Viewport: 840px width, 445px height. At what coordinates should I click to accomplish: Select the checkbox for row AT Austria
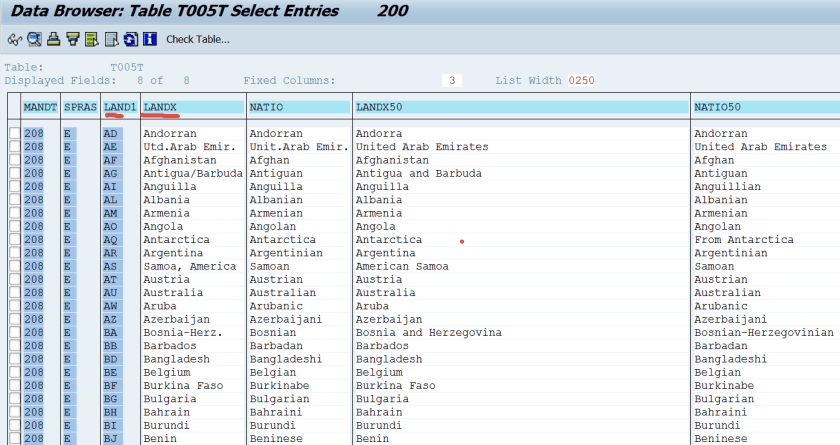[14, 280]
